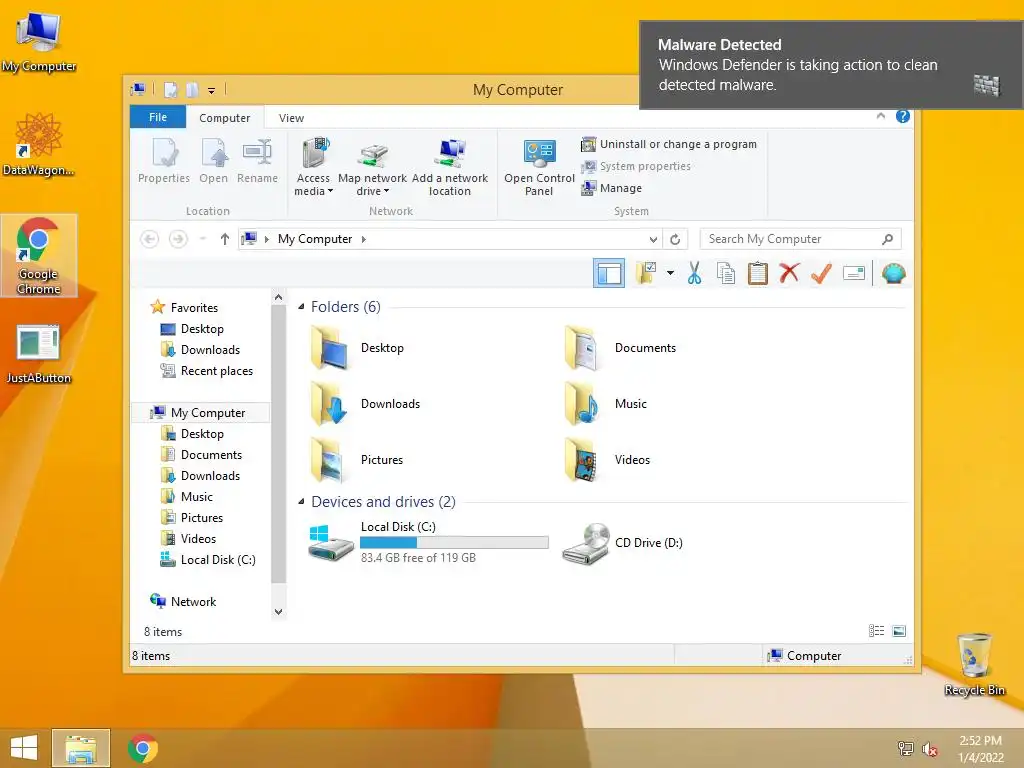Click the scissors Cut toolbar icon
Screen dimensions: 1024x768
click(694, 273)
